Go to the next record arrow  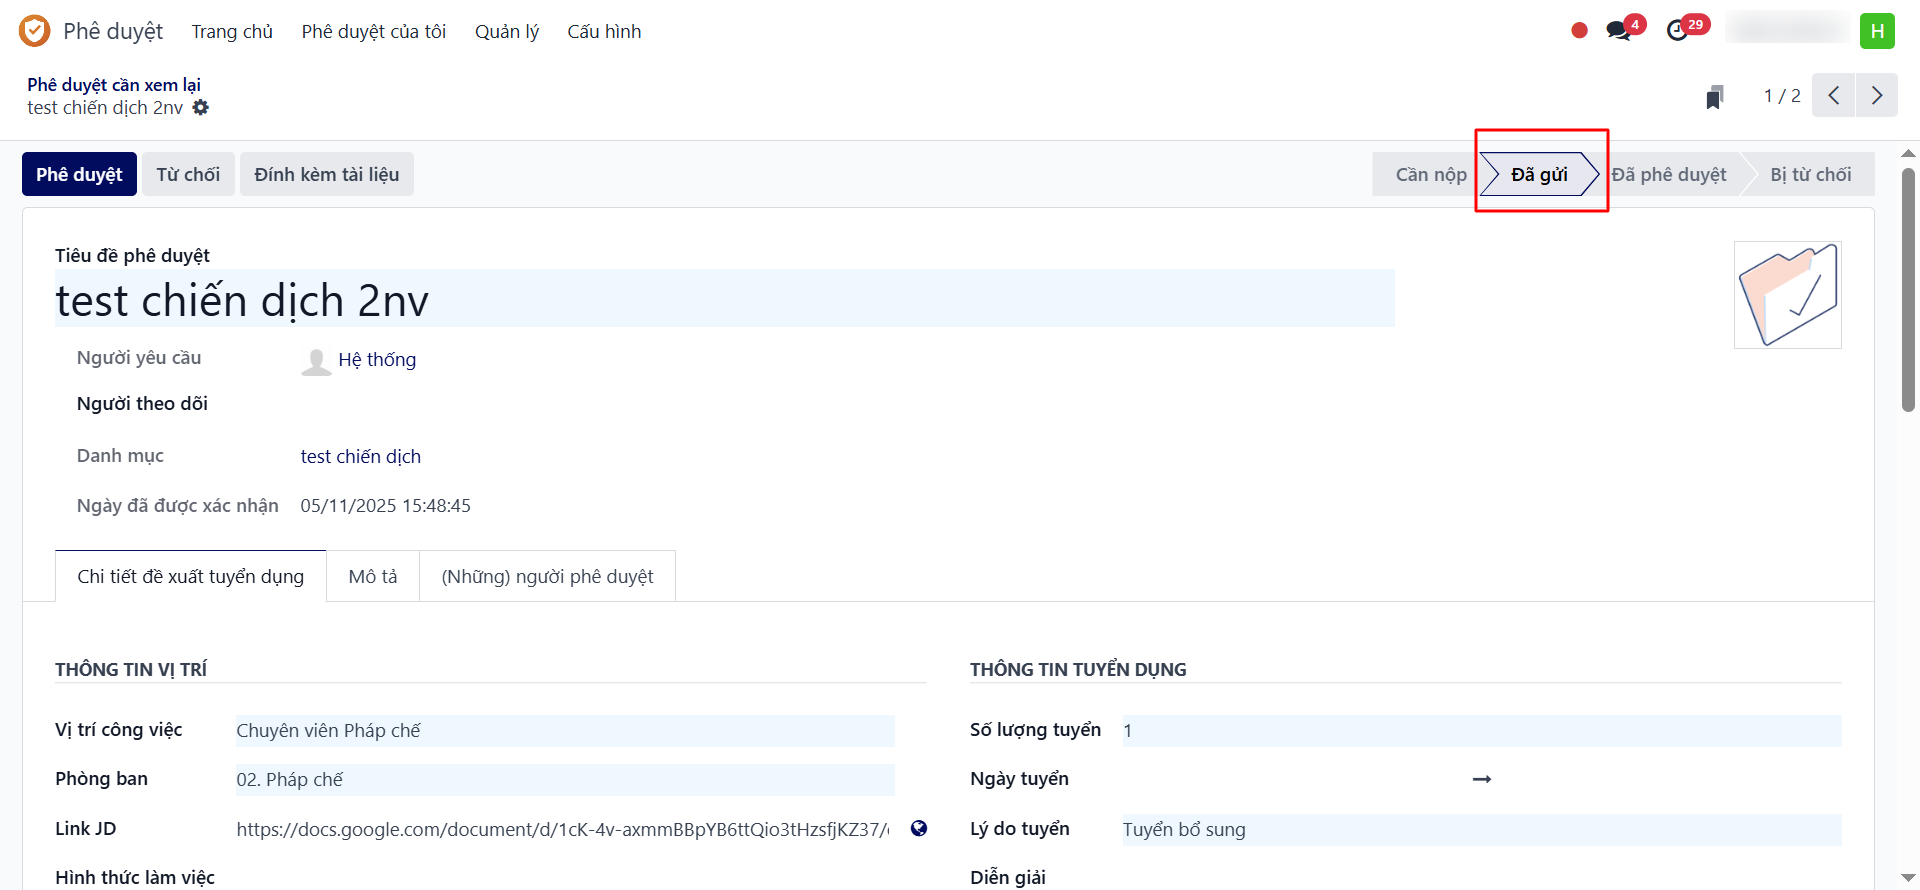[x=1877, y=96]
